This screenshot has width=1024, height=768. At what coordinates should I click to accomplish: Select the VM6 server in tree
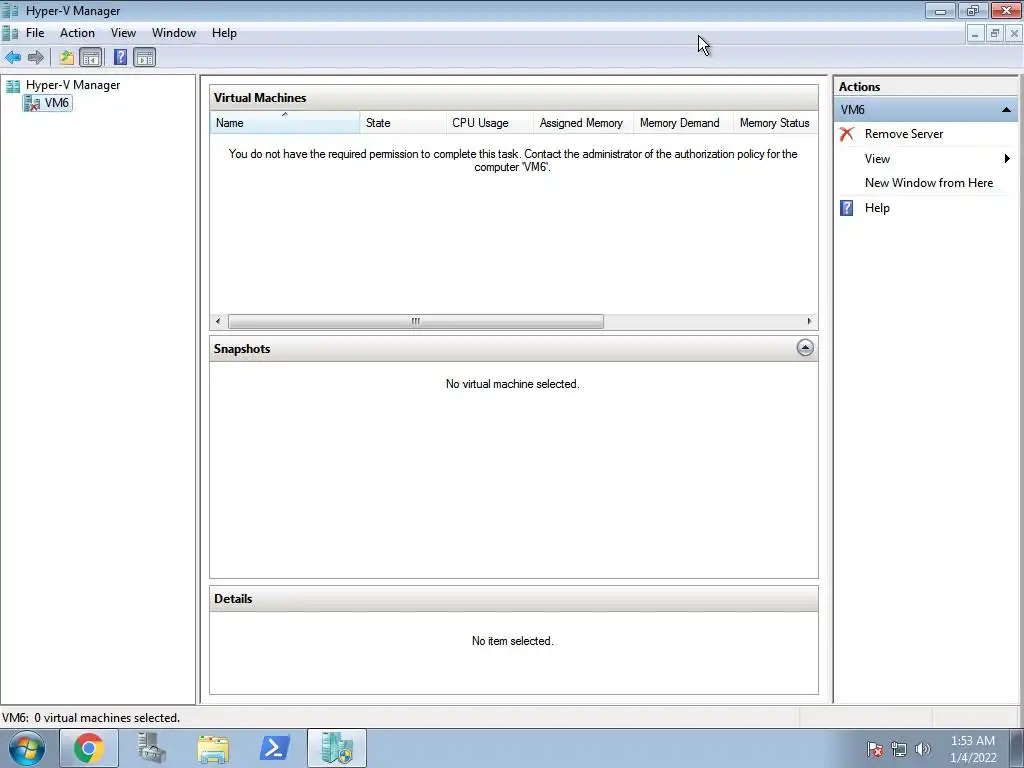[x=48, y=103]
